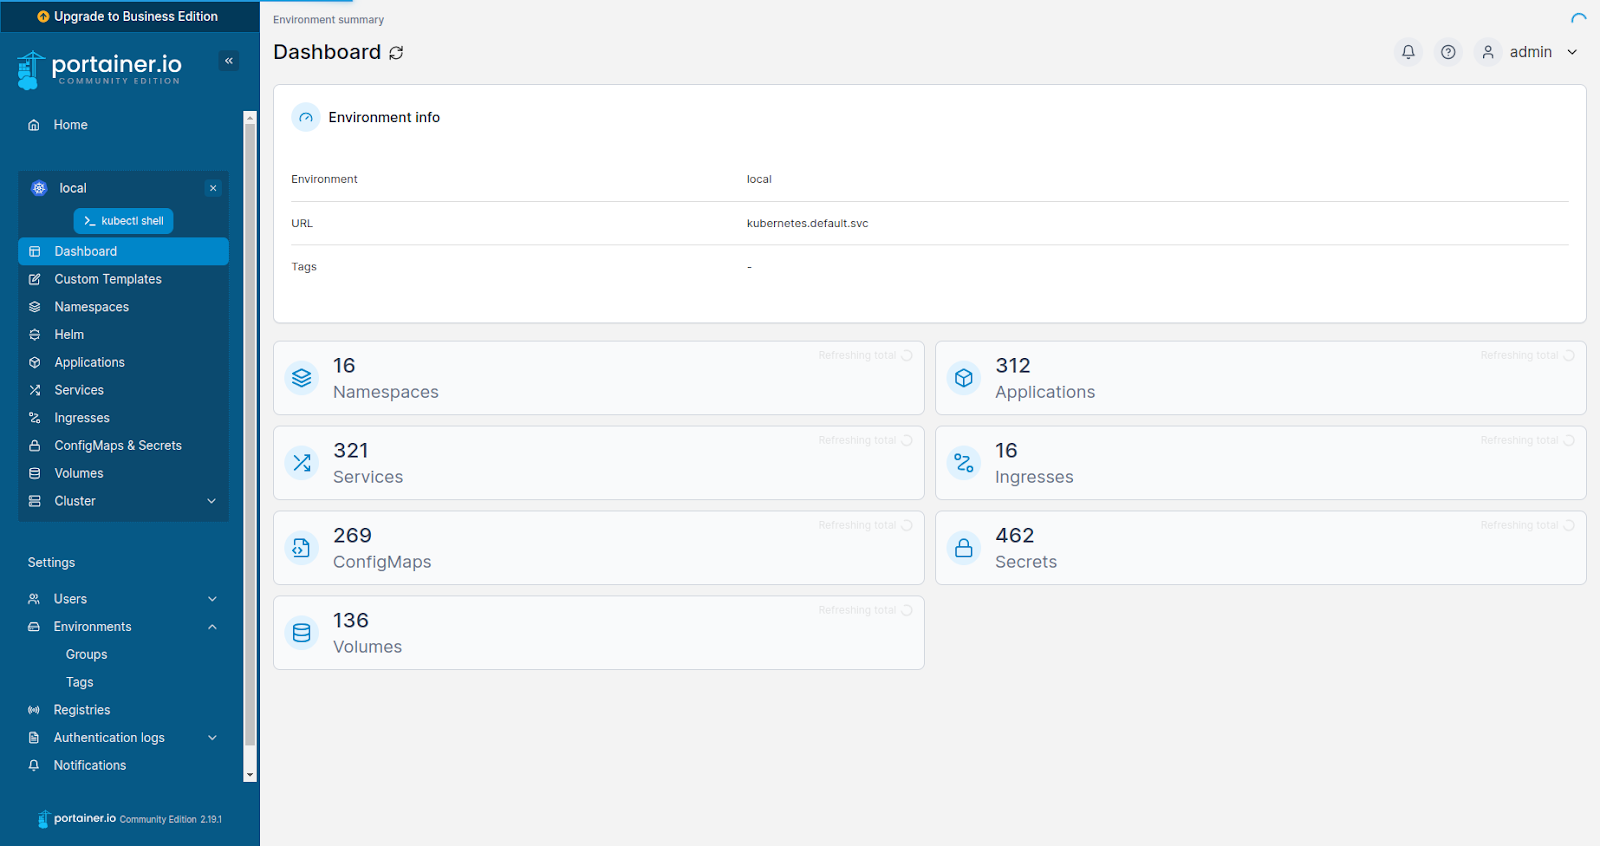
Task: Collapse the sidebar with the double-chevron button
Action: tap(229, 61)
